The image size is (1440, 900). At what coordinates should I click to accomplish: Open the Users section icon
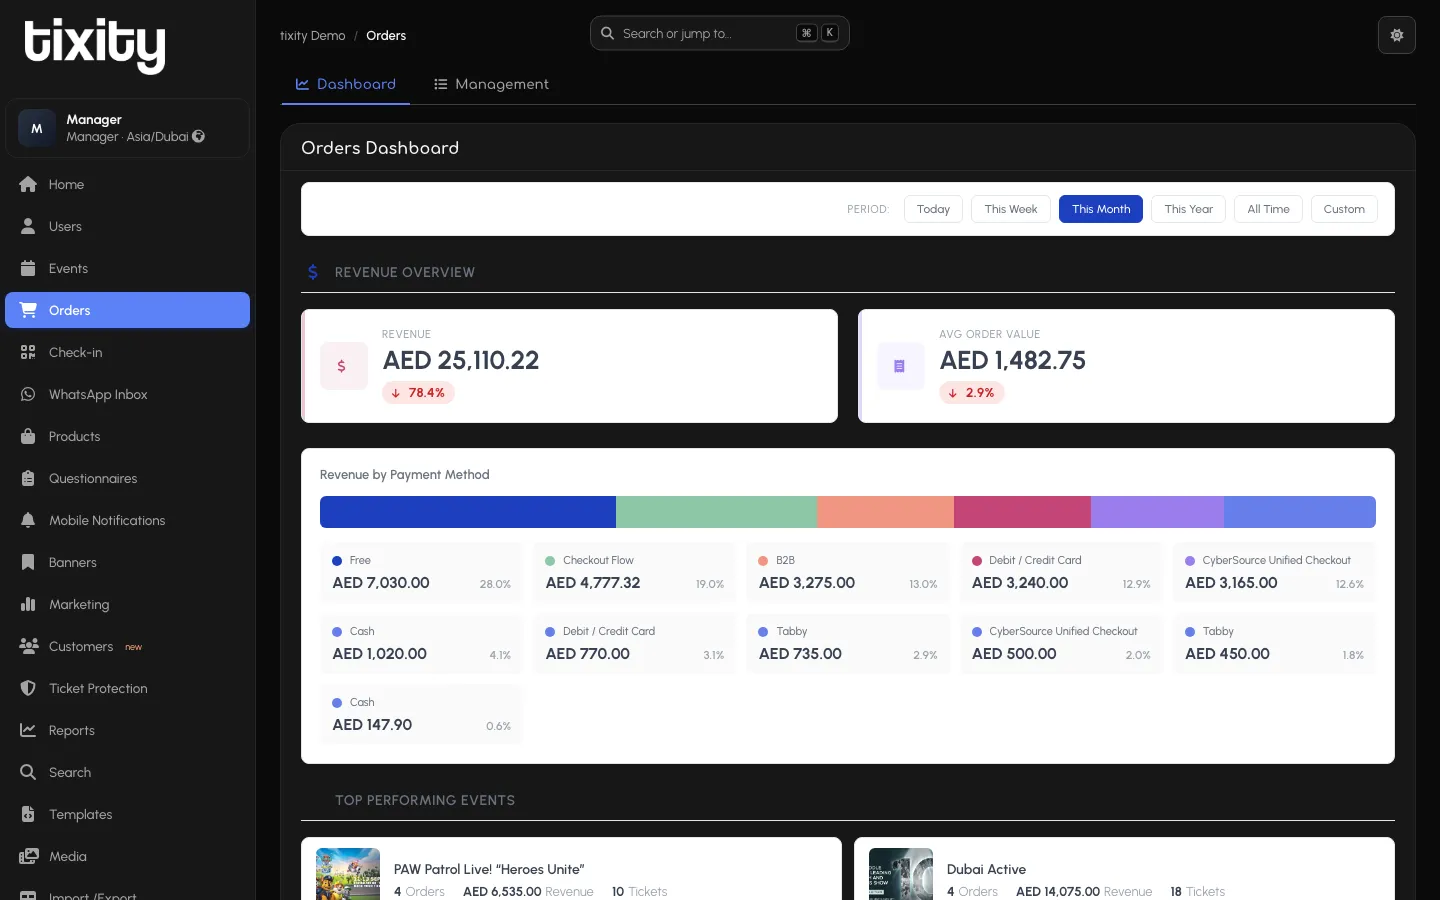coord(28,226)
